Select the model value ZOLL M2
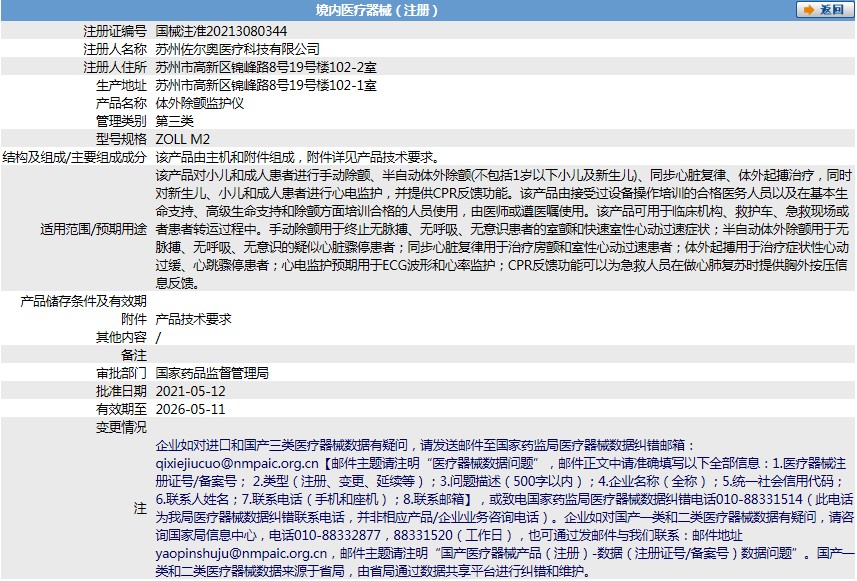857x581 pixels. [183, 139]
